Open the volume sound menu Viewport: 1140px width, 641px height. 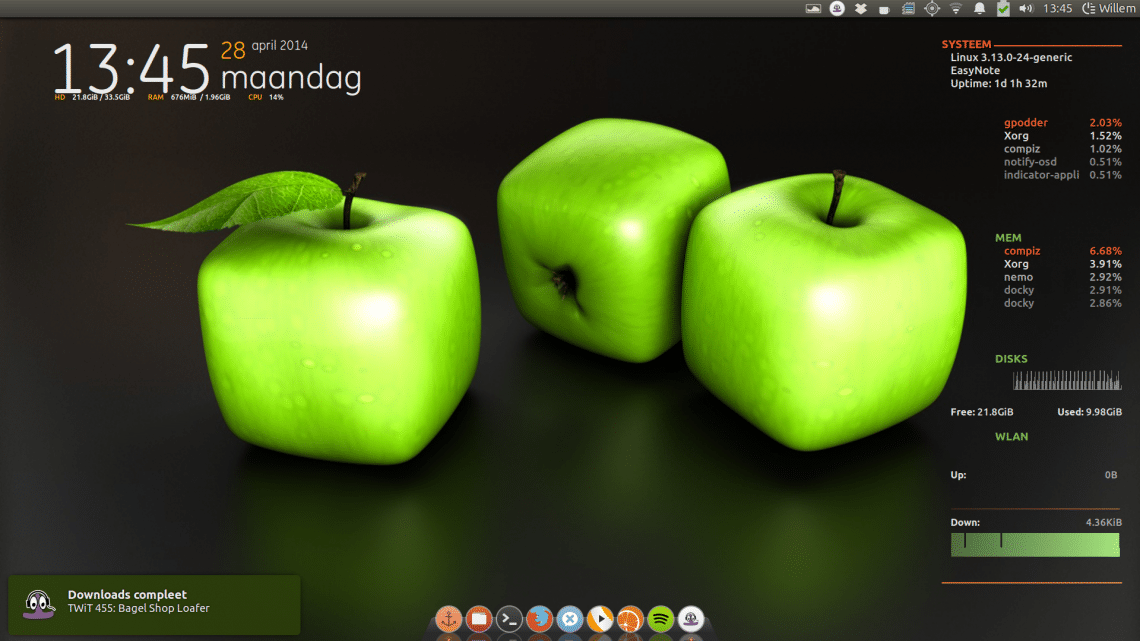(x=1027, y=9)
